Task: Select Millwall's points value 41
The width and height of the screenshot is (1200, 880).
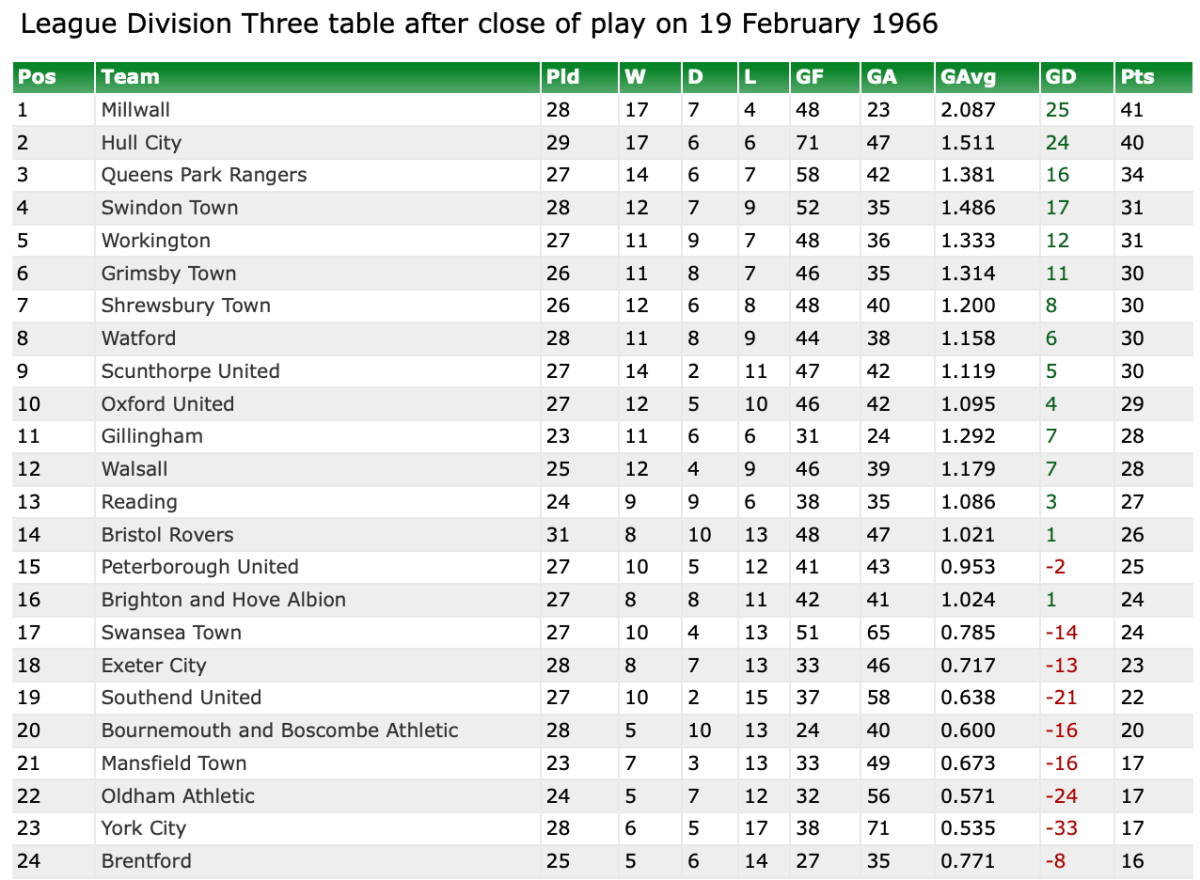Action: point(1132,109)
